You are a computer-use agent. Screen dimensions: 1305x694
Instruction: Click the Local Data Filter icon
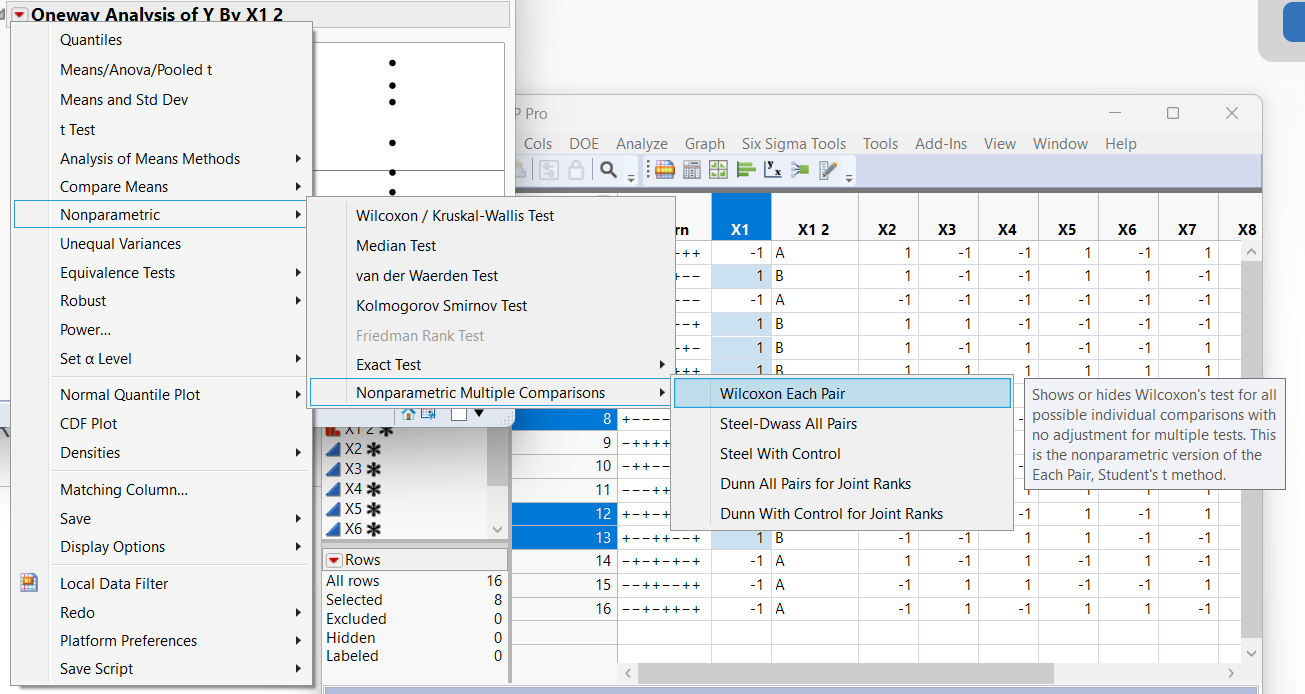29,583
